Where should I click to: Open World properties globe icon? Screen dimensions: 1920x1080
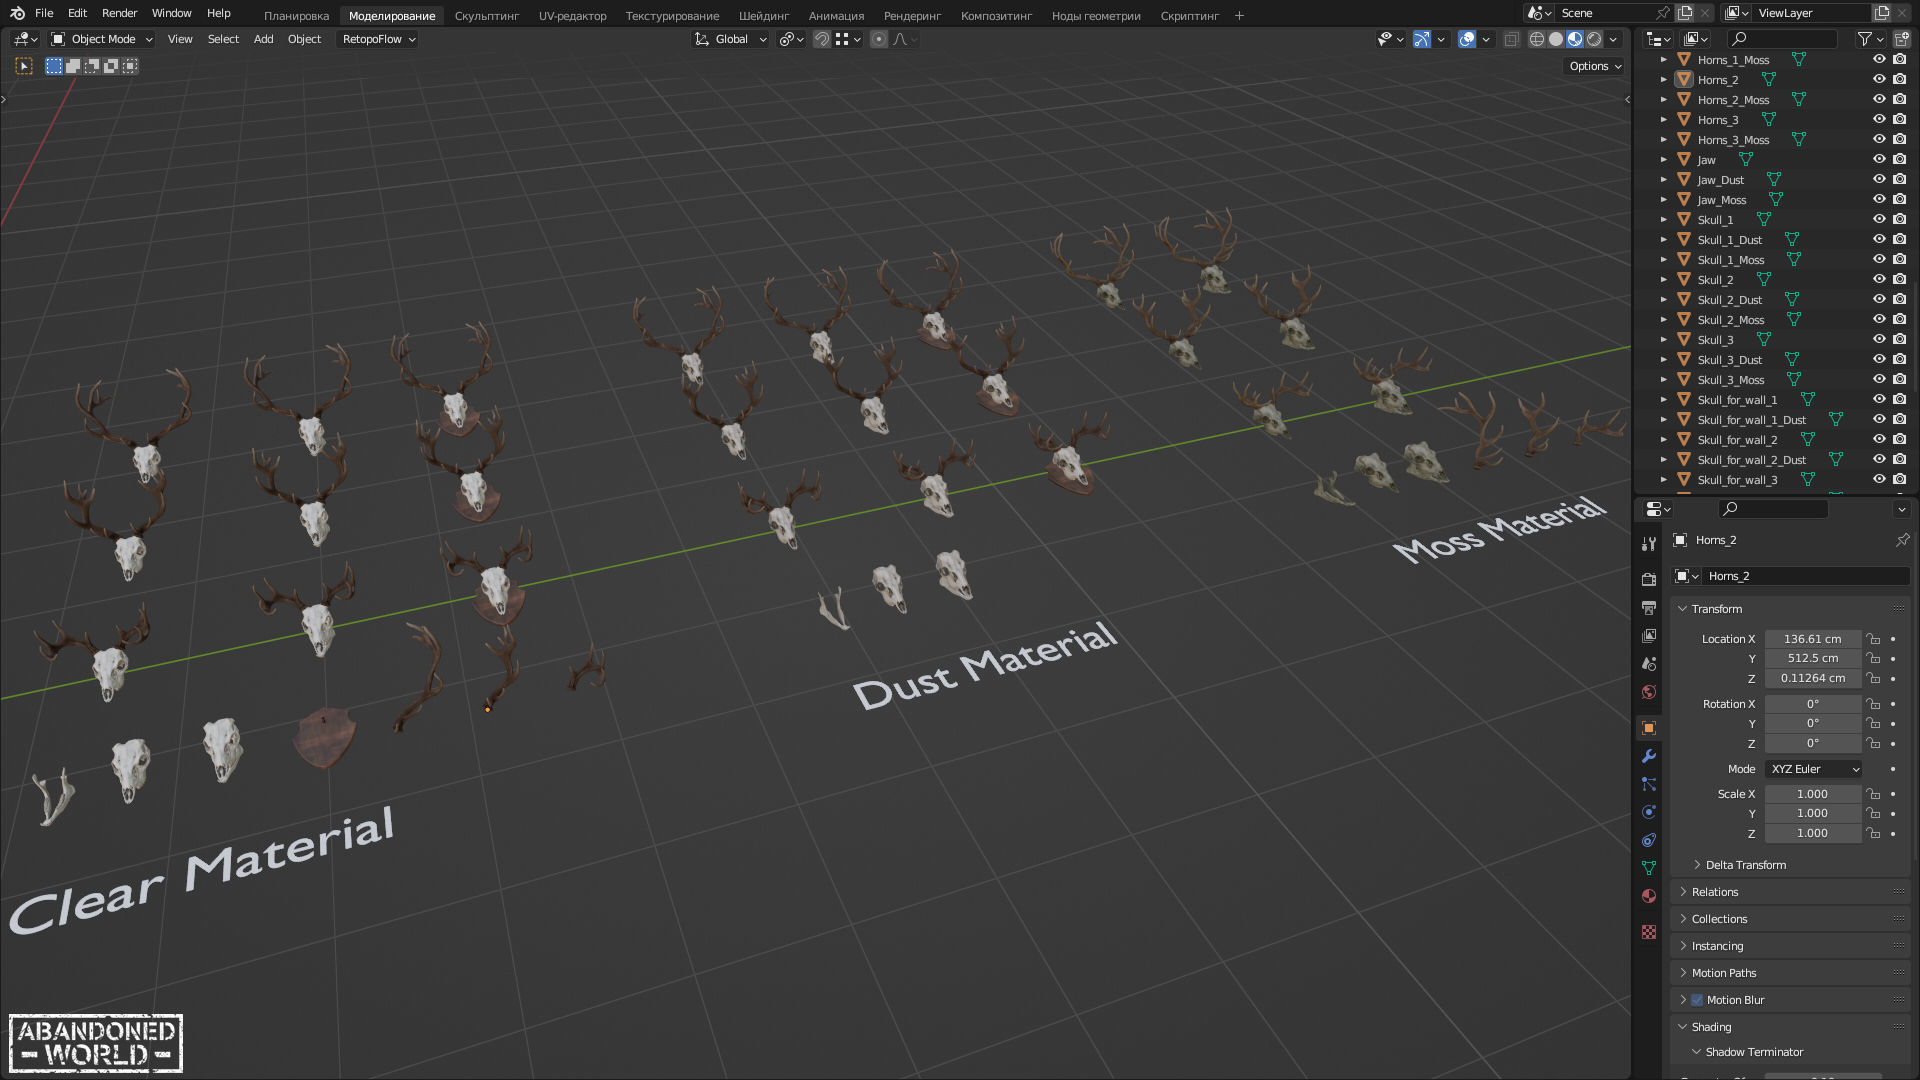(x=1649, y=692)
